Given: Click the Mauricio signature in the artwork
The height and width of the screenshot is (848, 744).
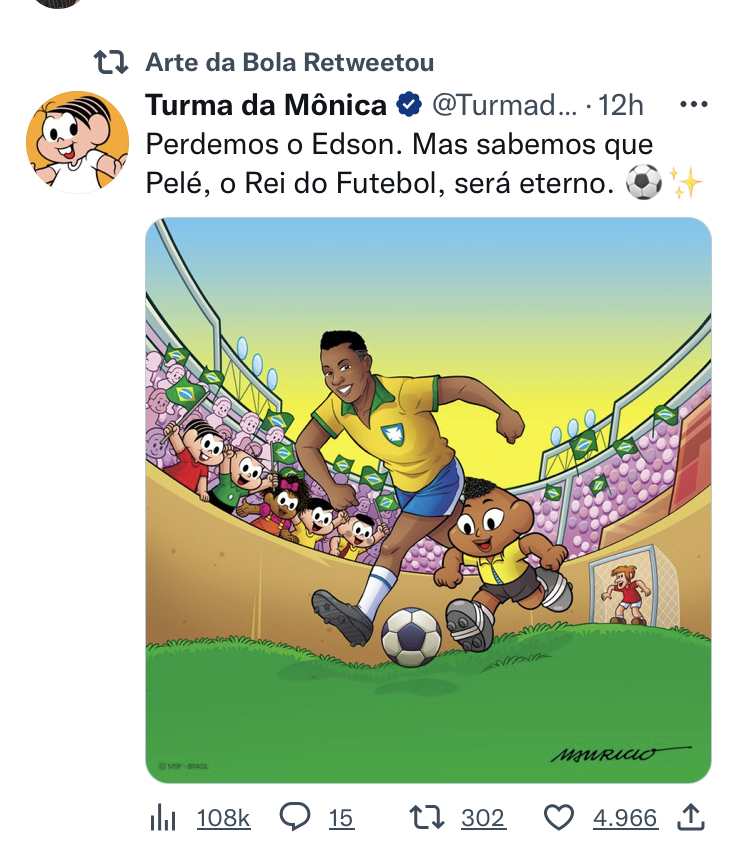Looking at the screenshot, I should 619,752.
